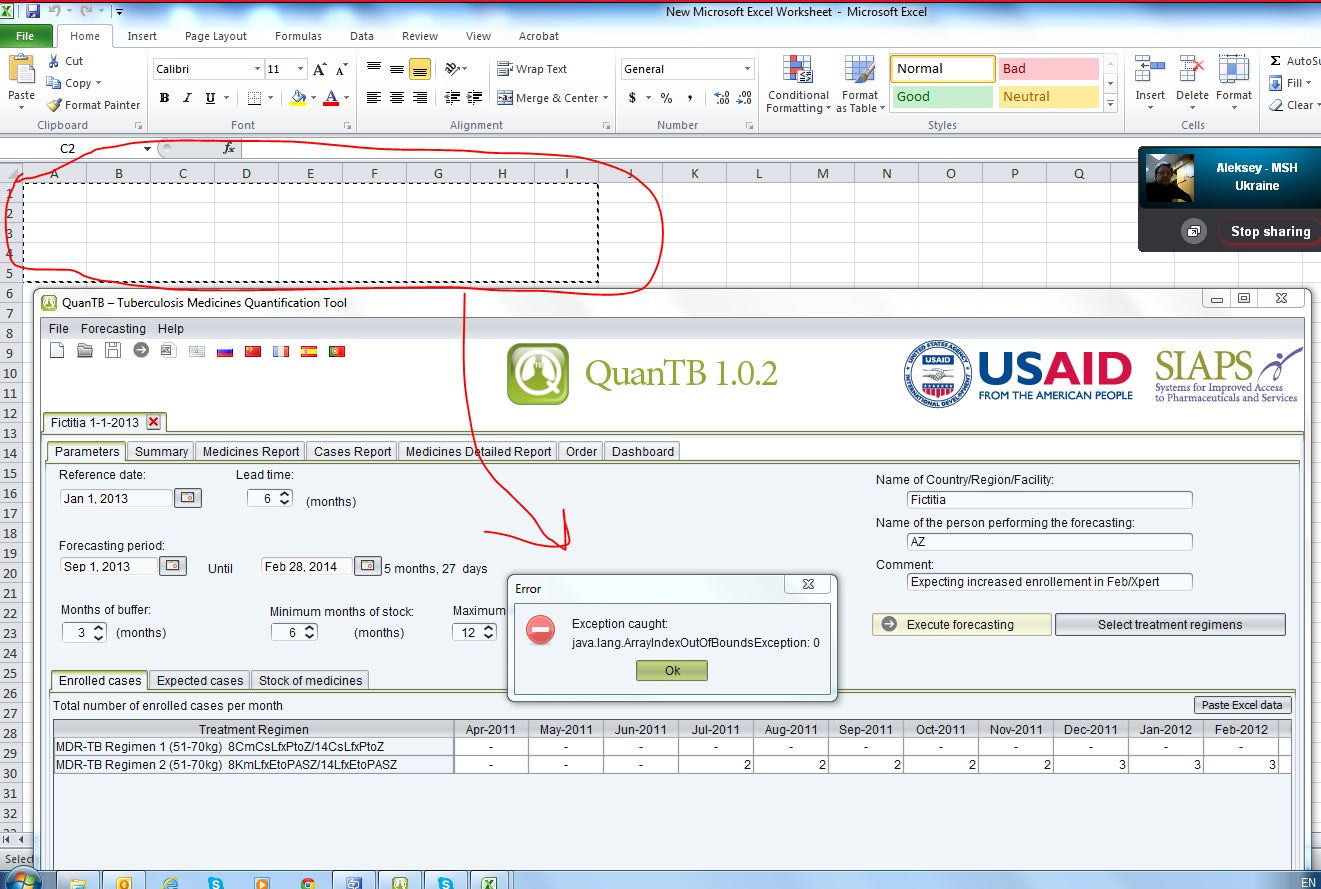Viewport: 1321px width, 889px height.
Task: Expand the Font Color dropdown arrow
Action: click(347, 98)
